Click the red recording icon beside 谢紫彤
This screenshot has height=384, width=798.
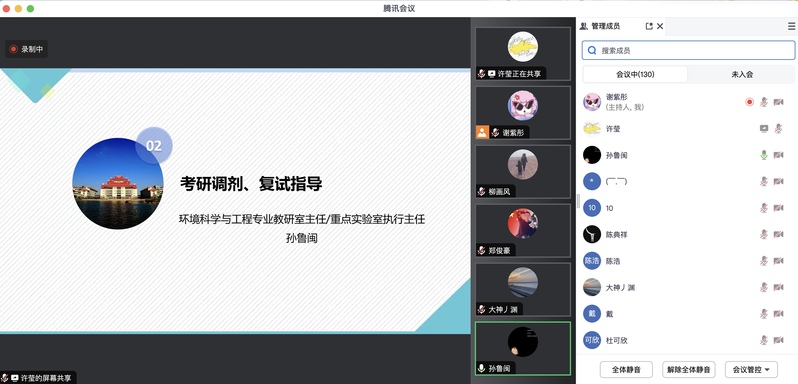749,102
